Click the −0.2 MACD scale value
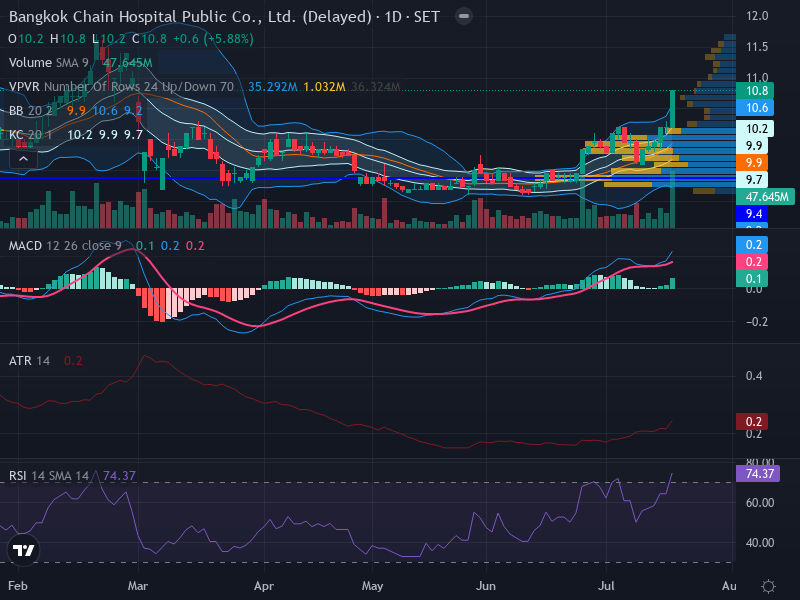Viewport: 800px width, 600px height. pyautogui.click(x=757, y=322)
